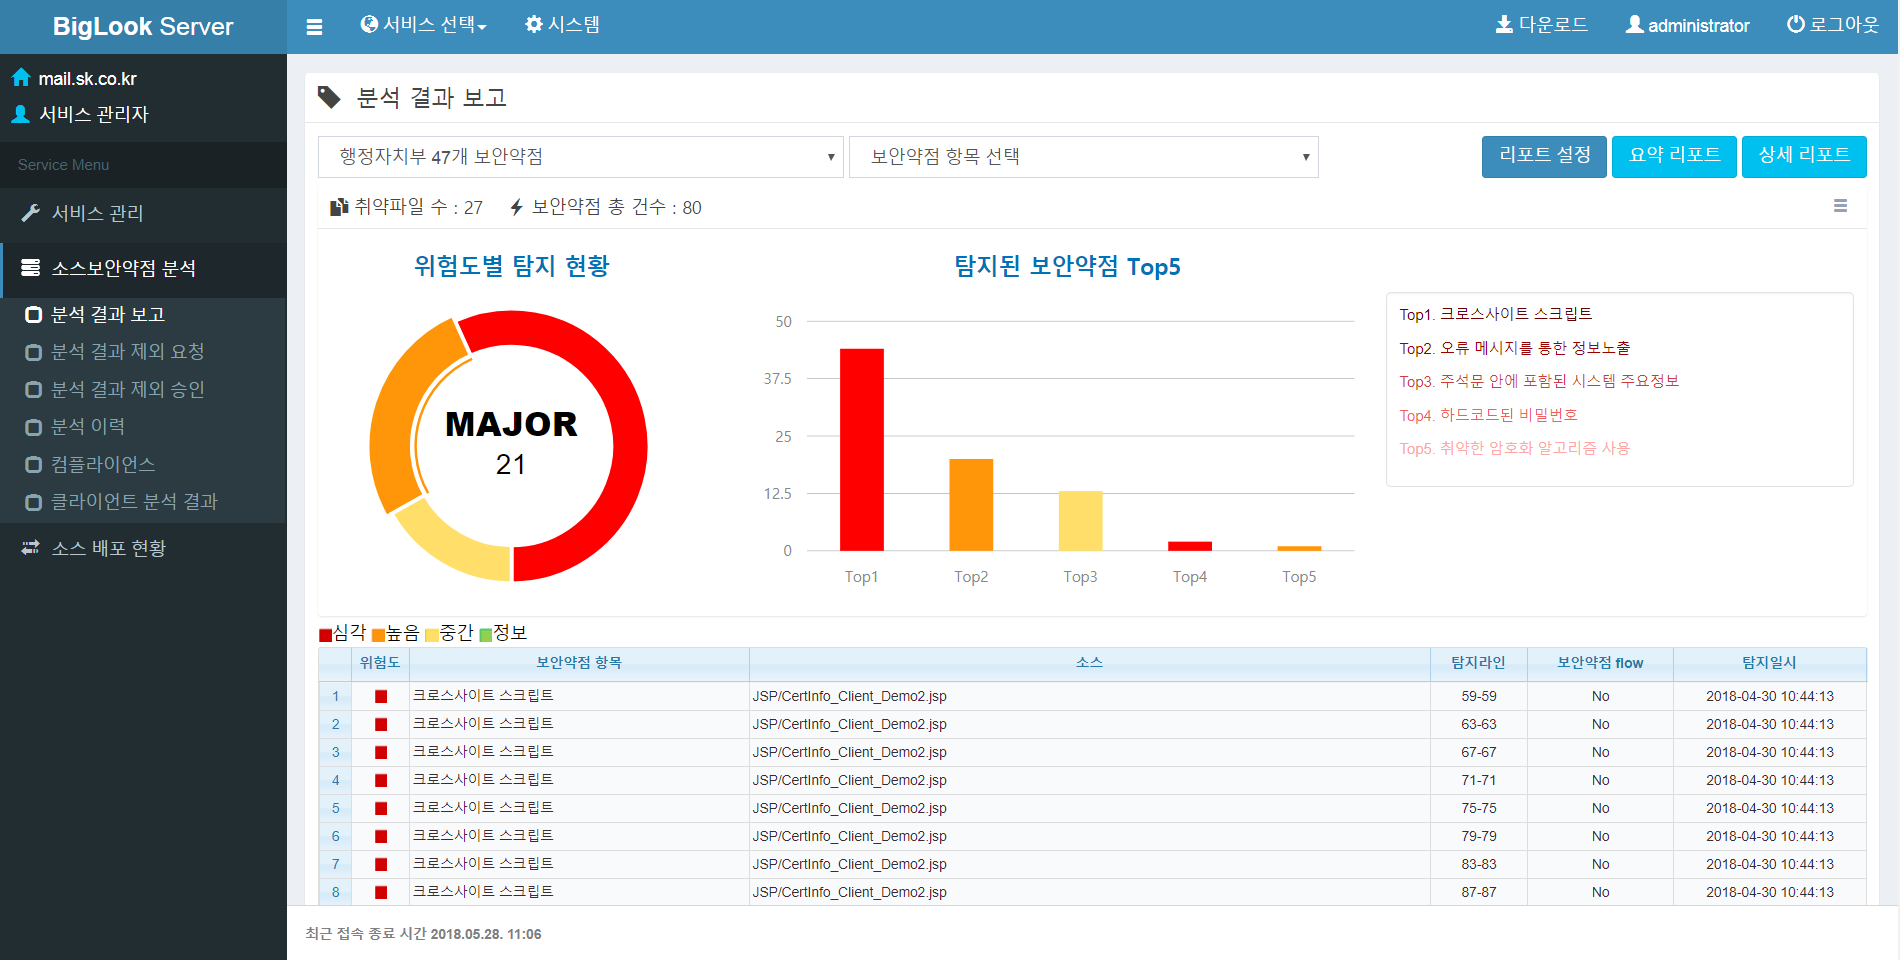The image size is (1900, 960).
Task: Click the 소스 배포 현황 arrows icon
Action: tap(31, 548)
